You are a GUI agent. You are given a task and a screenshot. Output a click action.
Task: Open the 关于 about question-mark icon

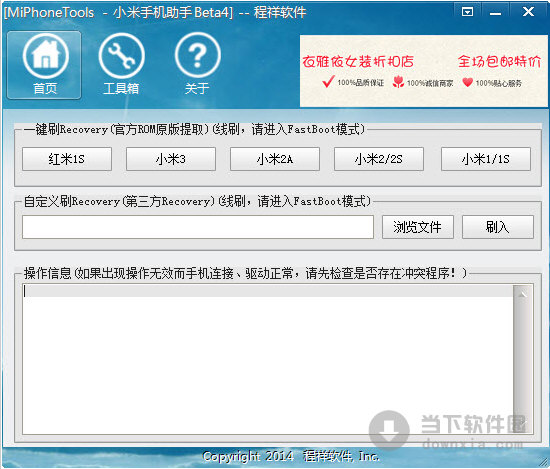[197, 64]
